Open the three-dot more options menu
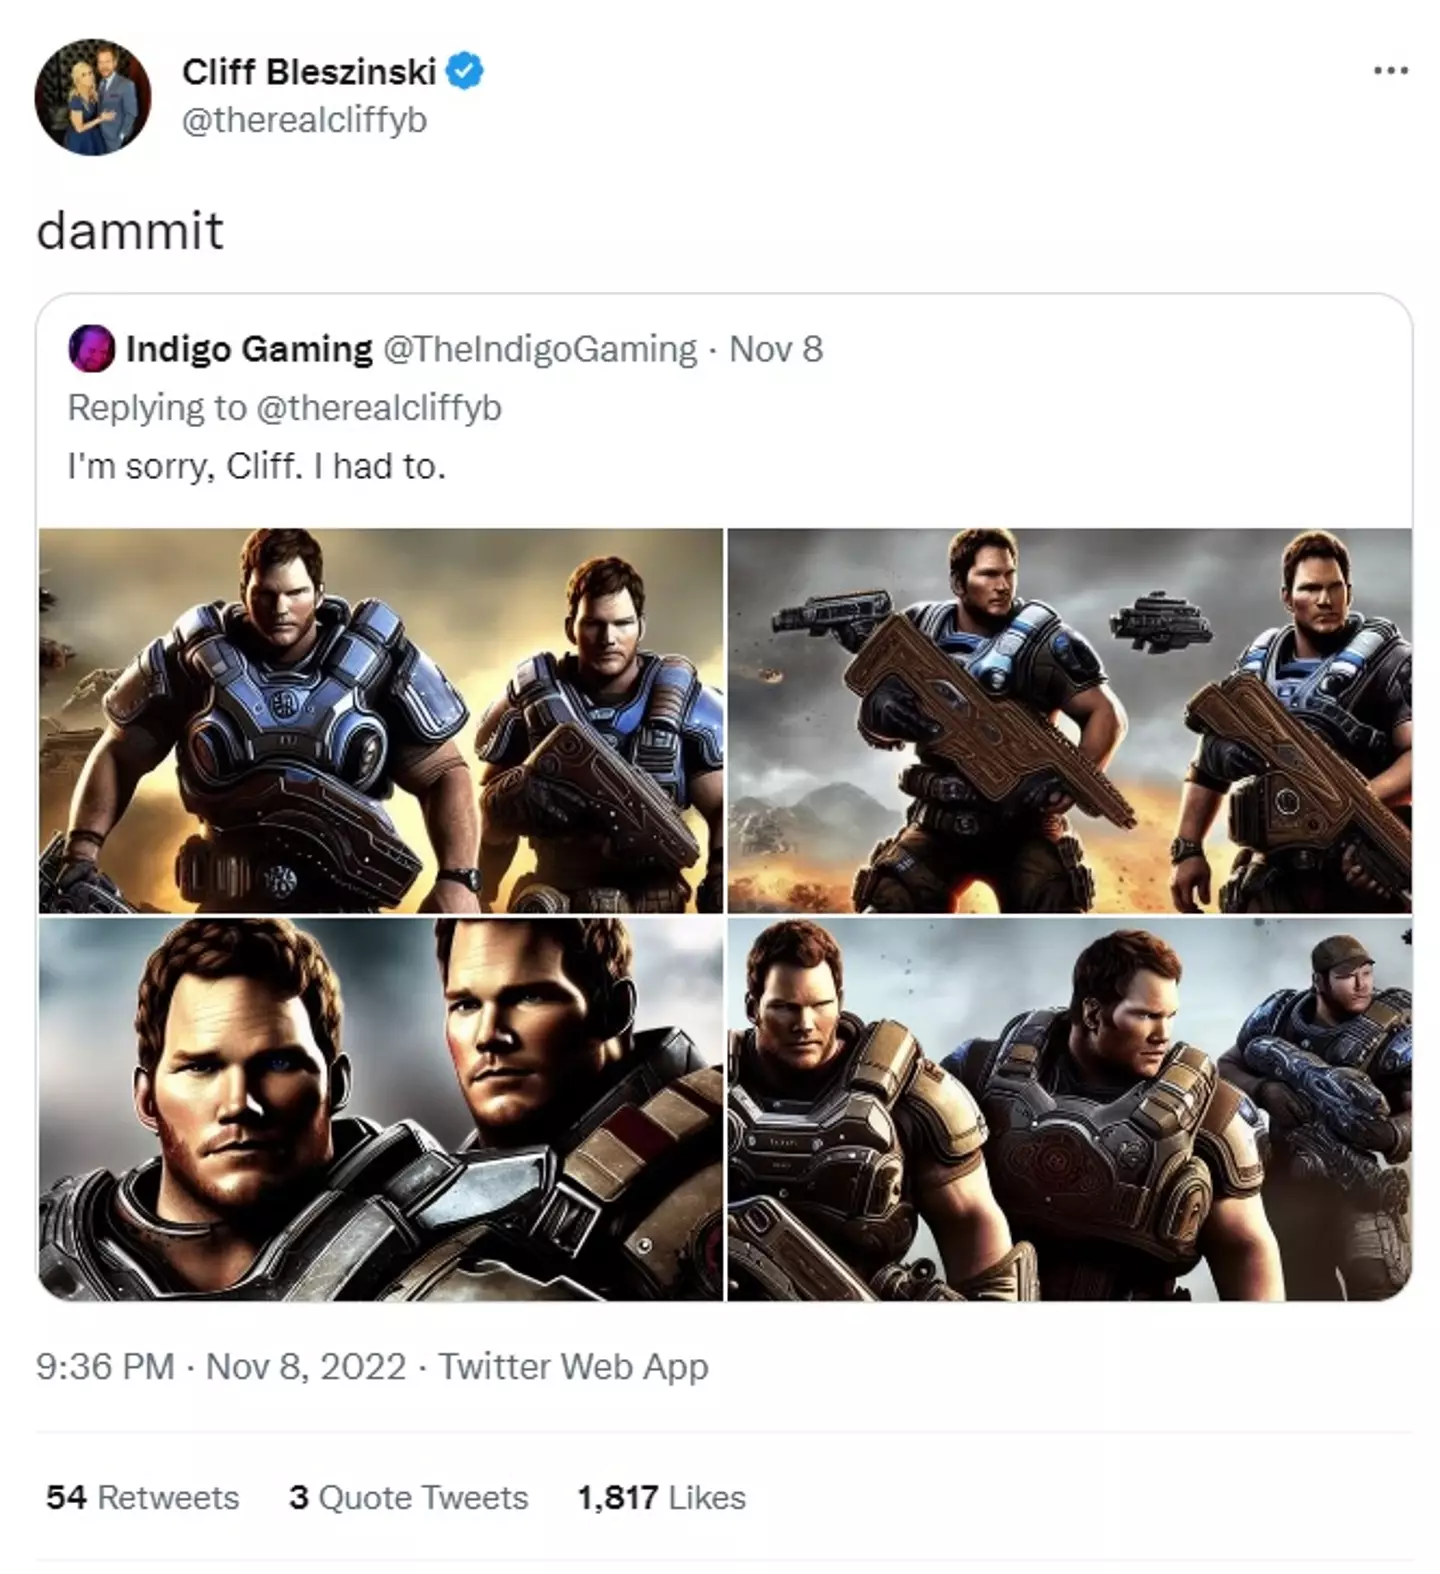The width and height of the screenshot is (1440, 1574). coord(1390,71)
